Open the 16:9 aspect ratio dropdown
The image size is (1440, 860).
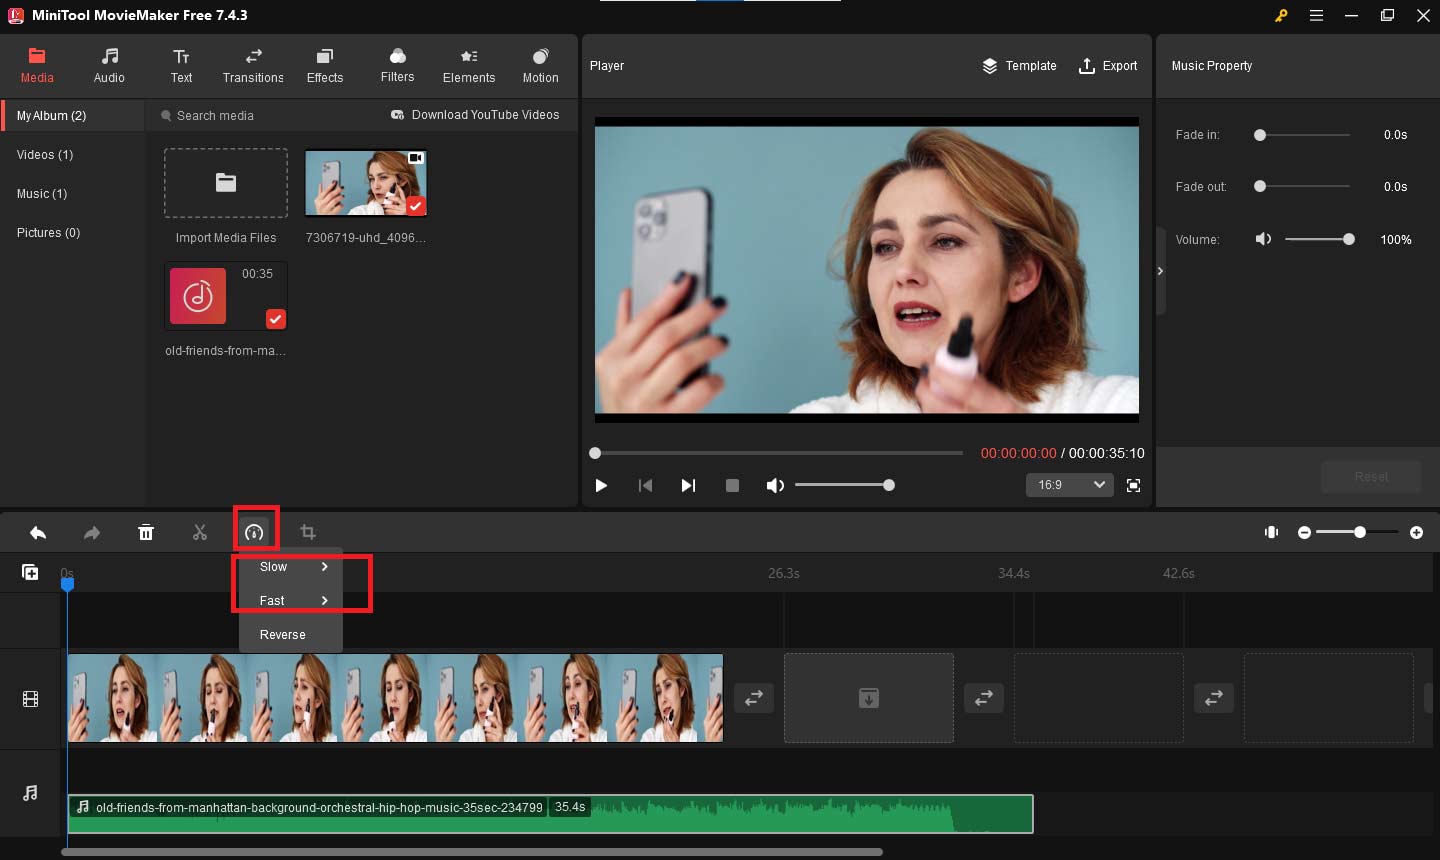tap(1069, 484)
